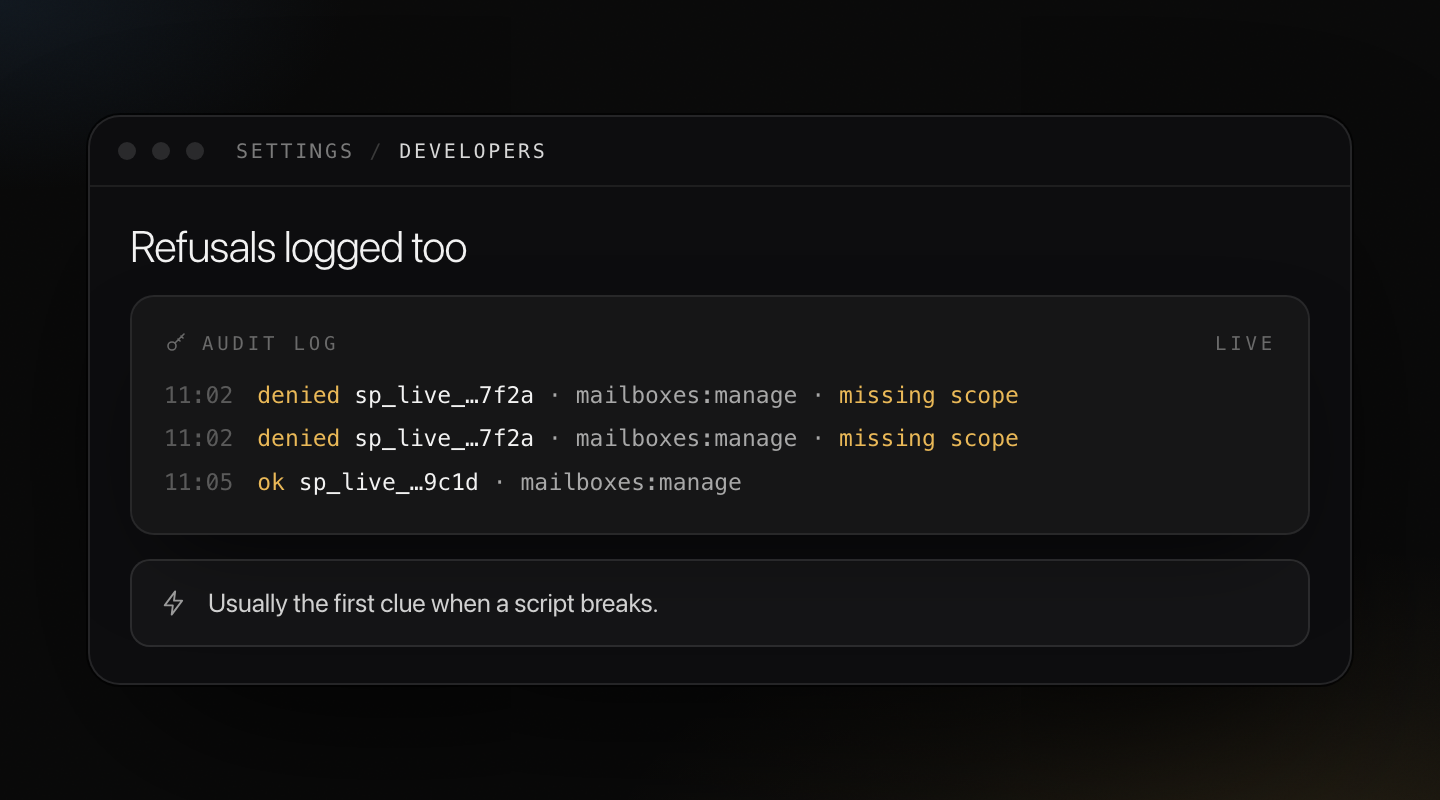
Task: Click the second window control dot
Action: click(x=161, y=151)
